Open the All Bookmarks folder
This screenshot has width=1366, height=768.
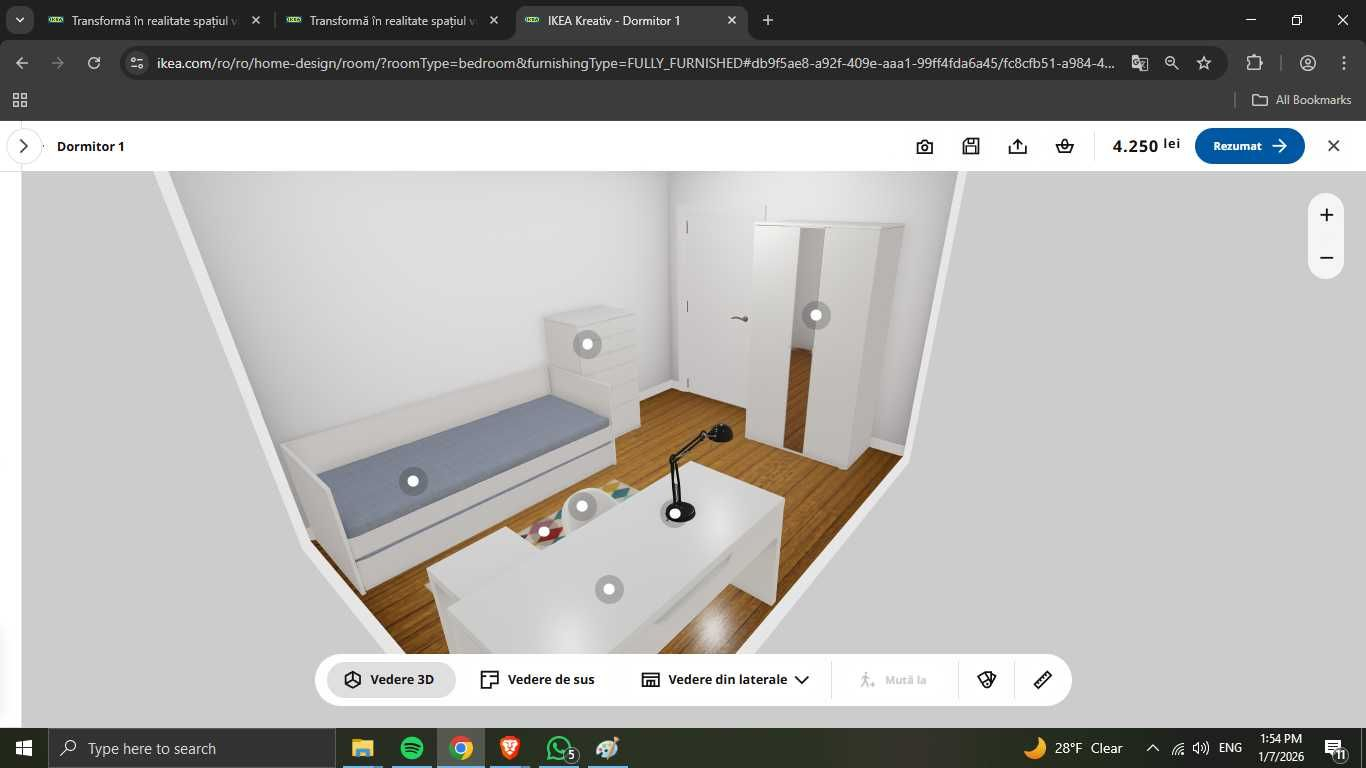click(x=1301, y=100)
